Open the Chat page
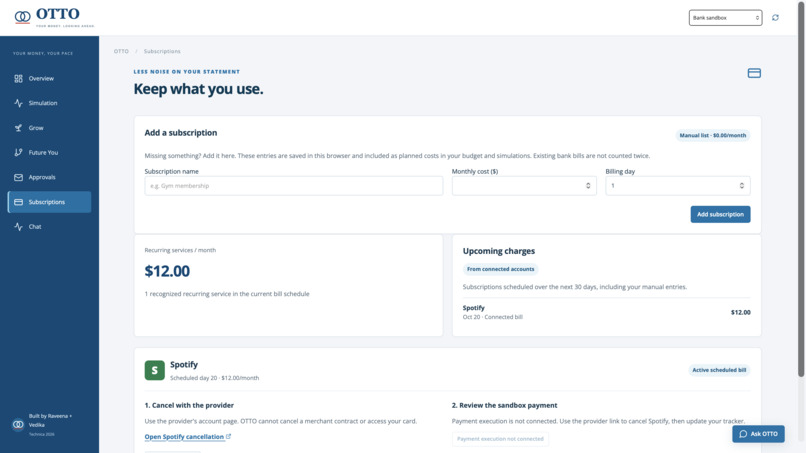The image size is (806, 453). [49, 227]
